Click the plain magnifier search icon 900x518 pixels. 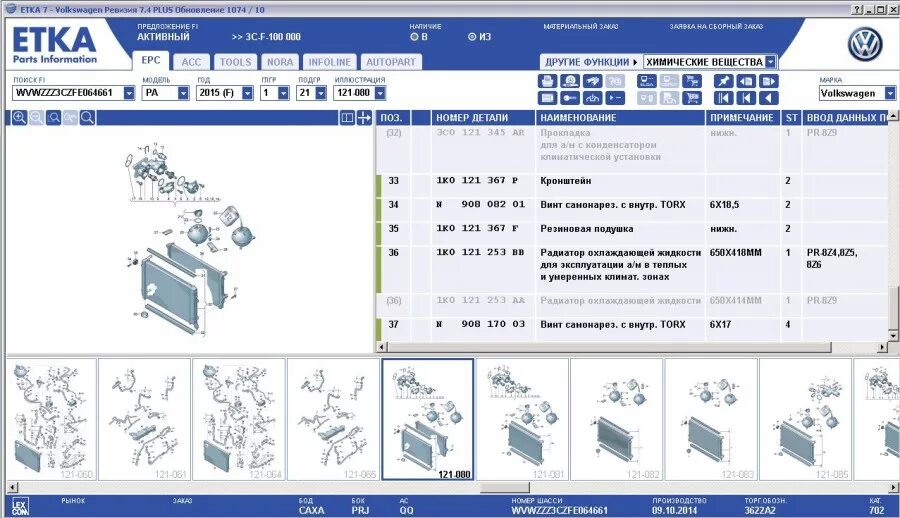(87, 118)
